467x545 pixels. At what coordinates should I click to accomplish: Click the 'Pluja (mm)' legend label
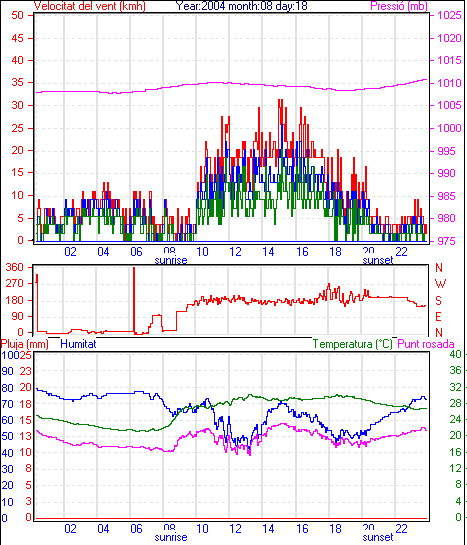pos(25,344)
